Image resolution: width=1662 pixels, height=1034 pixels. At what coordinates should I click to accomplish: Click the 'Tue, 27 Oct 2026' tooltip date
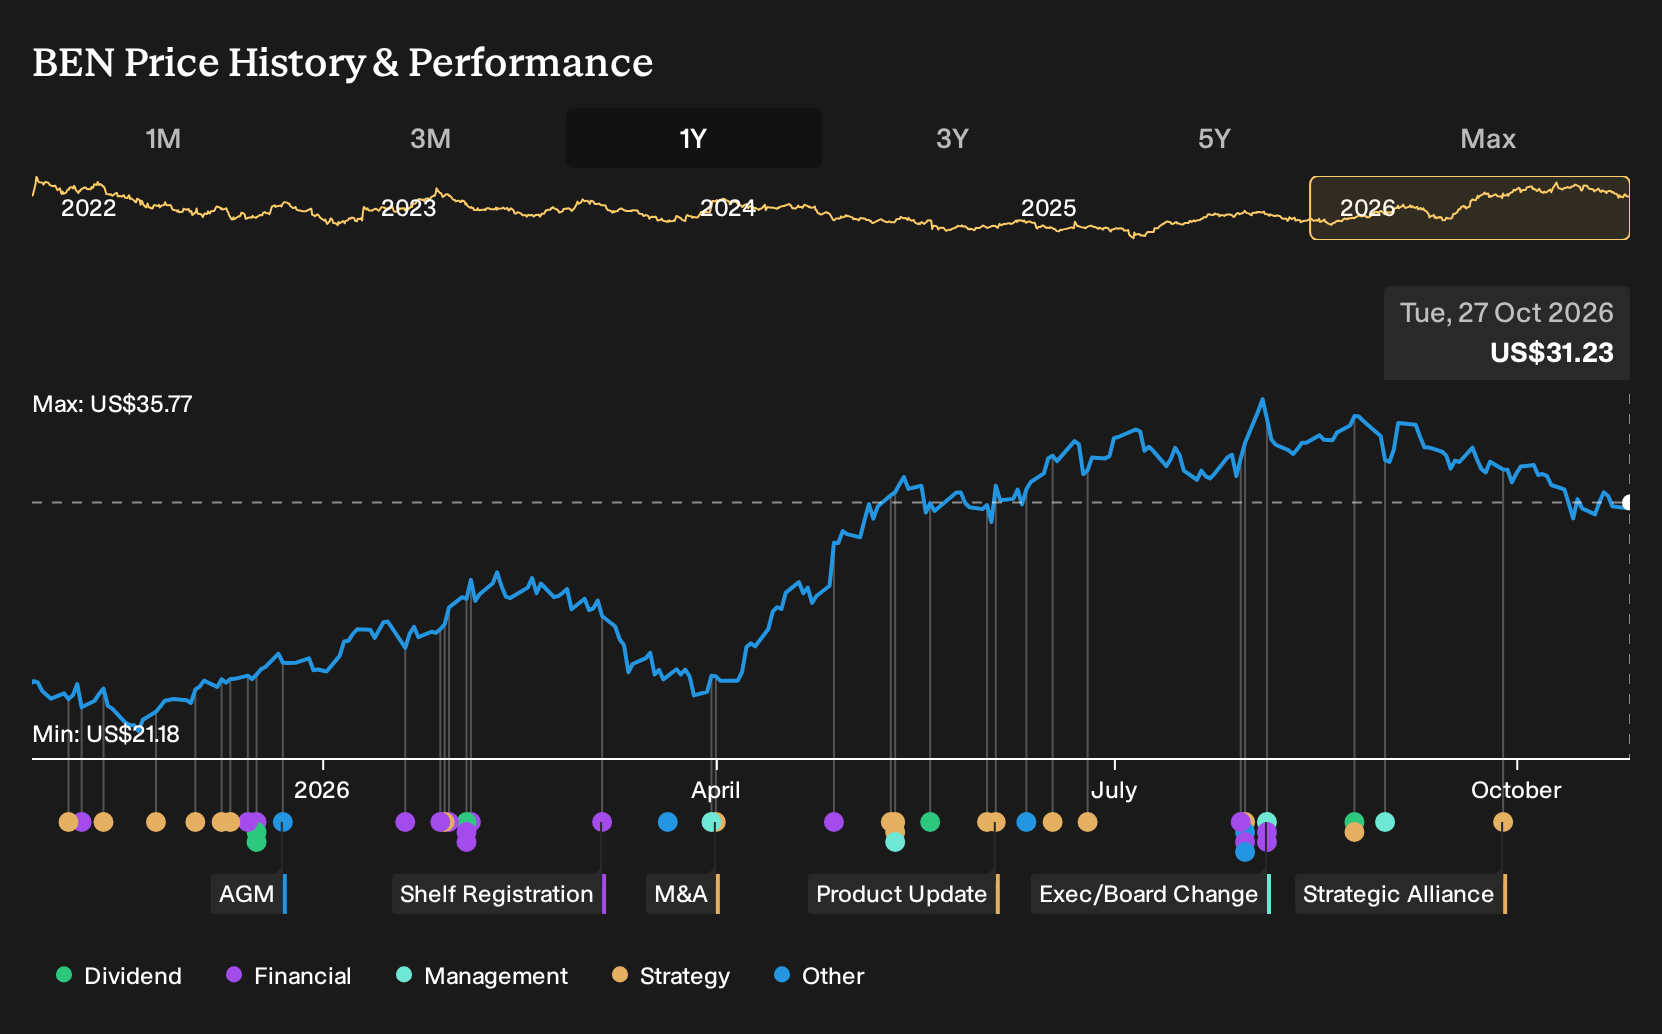click(x=1507, y=313)
